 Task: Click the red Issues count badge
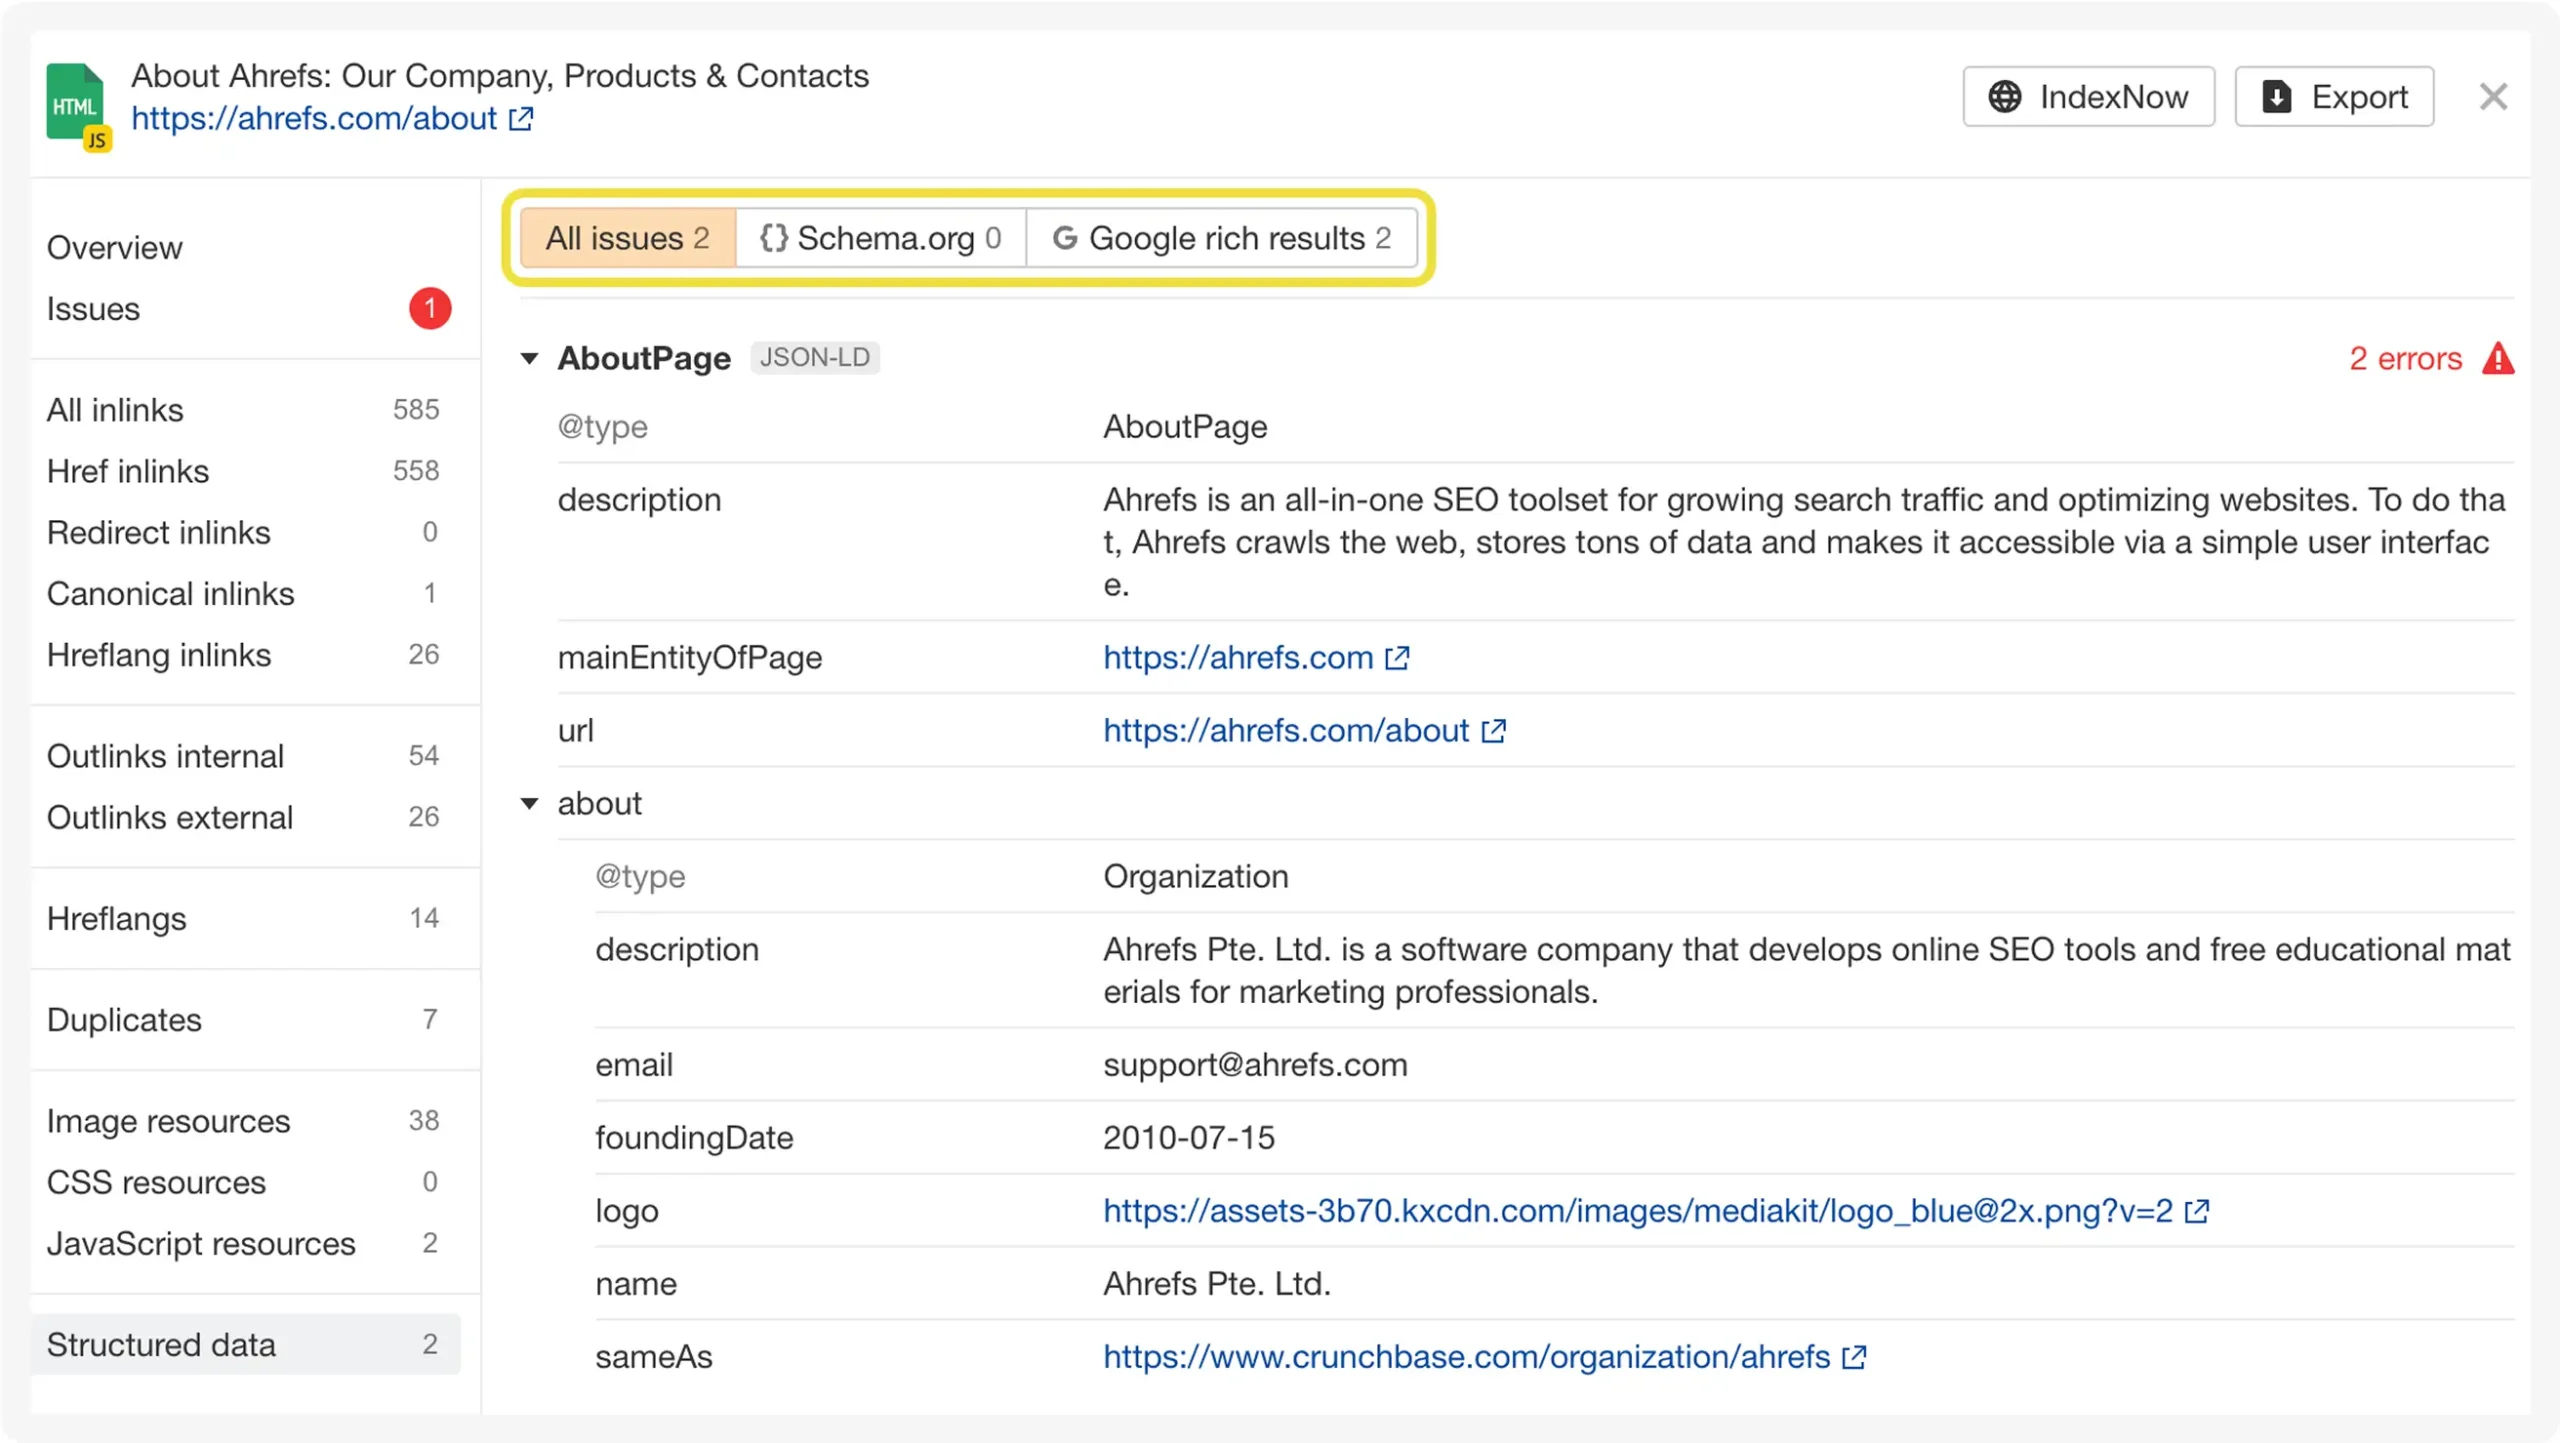[x=430, y=309]
